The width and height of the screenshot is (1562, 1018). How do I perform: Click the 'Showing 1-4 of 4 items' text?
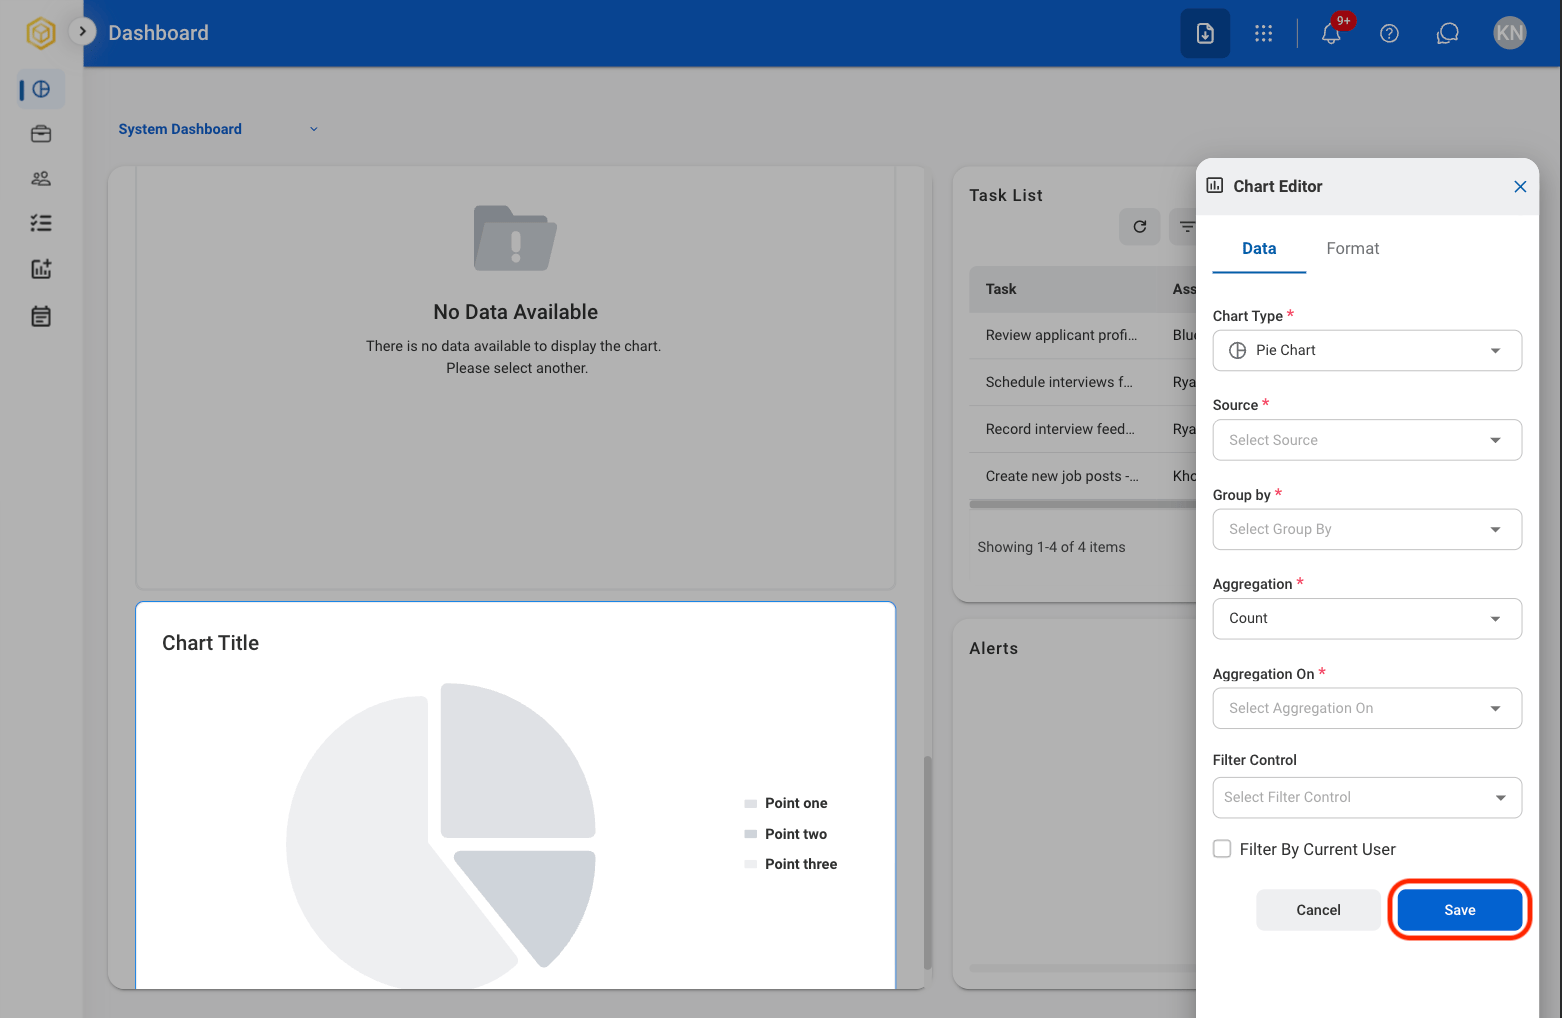point(1051,547)
